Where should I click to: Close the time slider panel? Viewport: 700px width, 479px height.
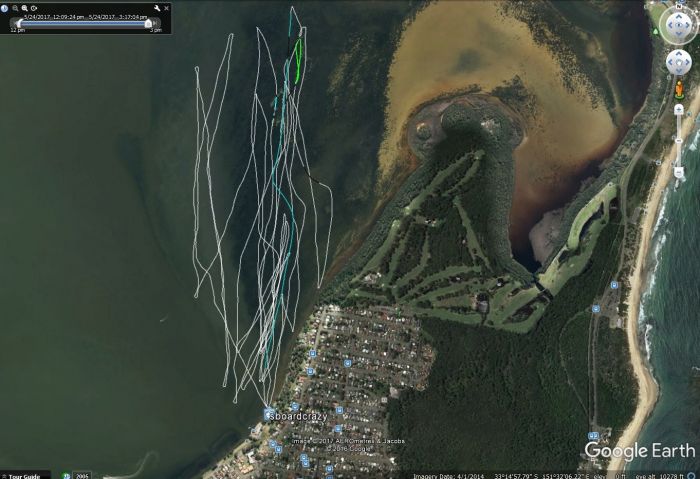click(166, 8)
